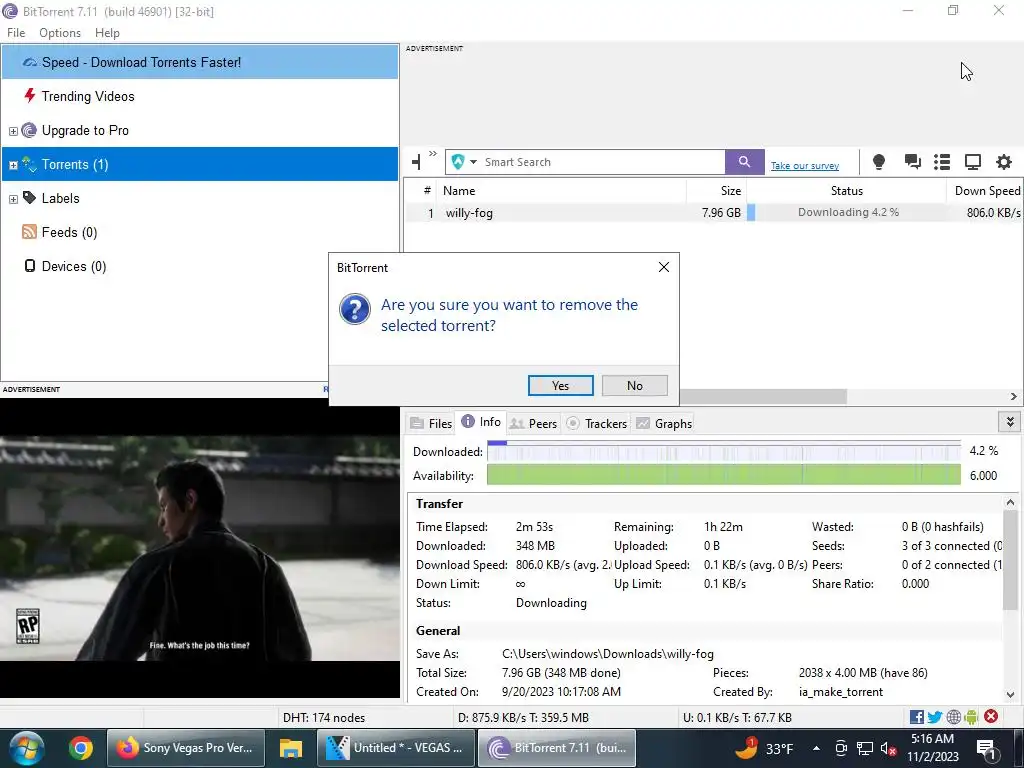Open File Explorer from taskbar
The width and height of the screenshot is (1024, 768).
tap(291, 748)
